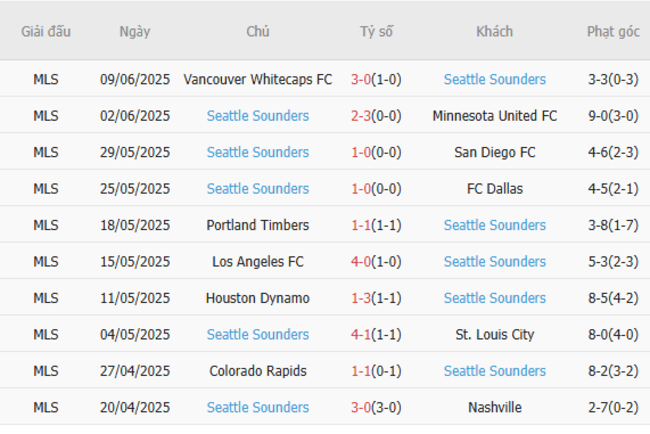Click the Vancouver Whitecaps FC team name
Image resolution: width=650 pixels, height=434 pixels.
258,79
